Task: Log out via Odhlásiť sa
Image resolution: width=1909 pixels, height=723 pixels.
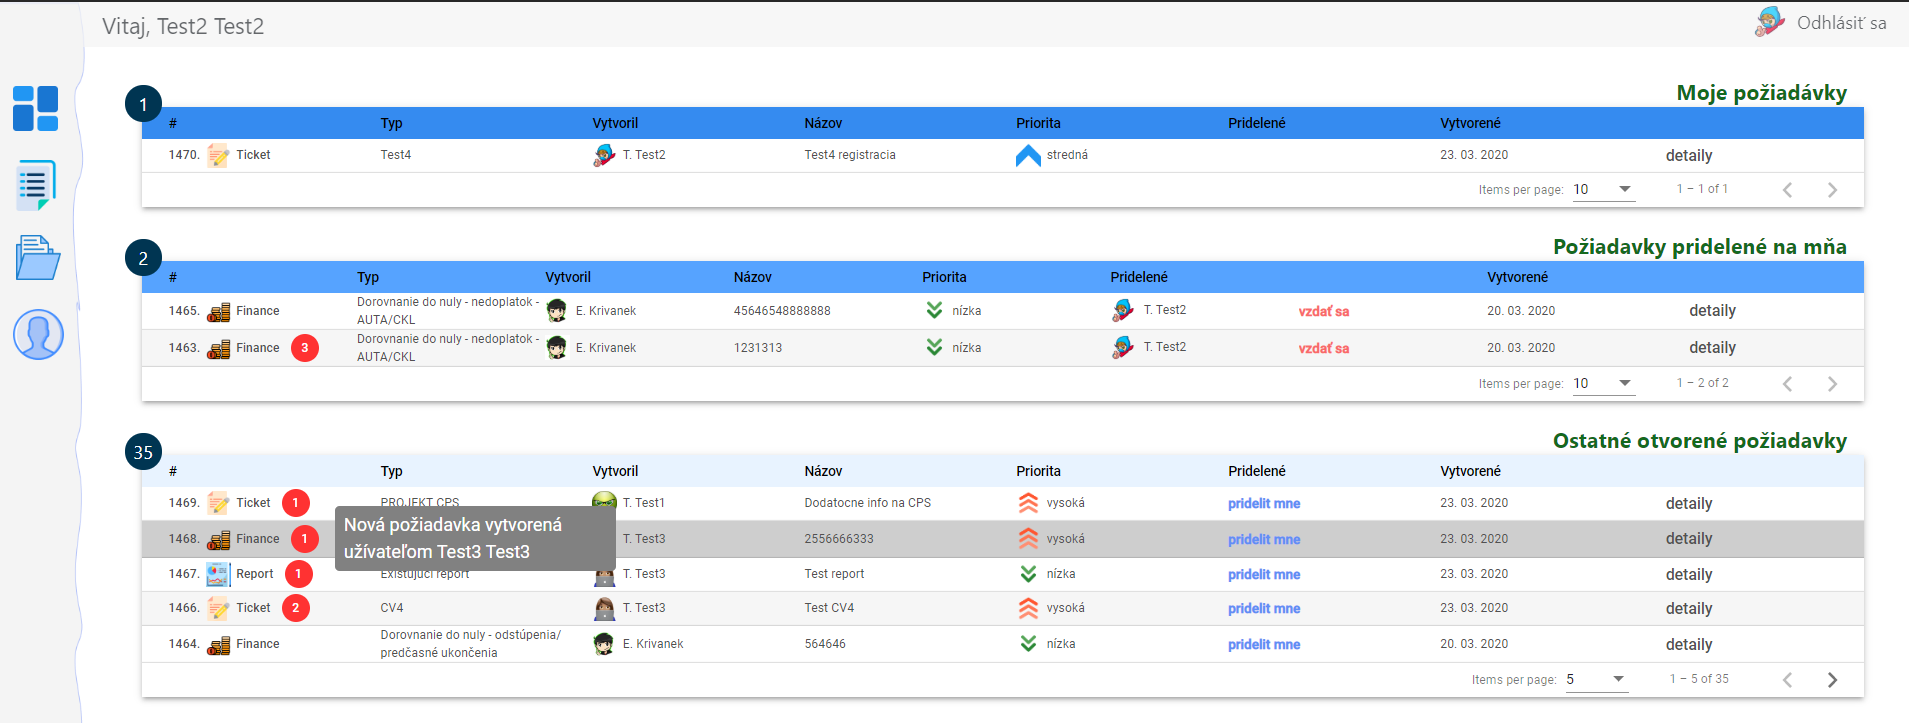Action: click(x=1841, y=23)
